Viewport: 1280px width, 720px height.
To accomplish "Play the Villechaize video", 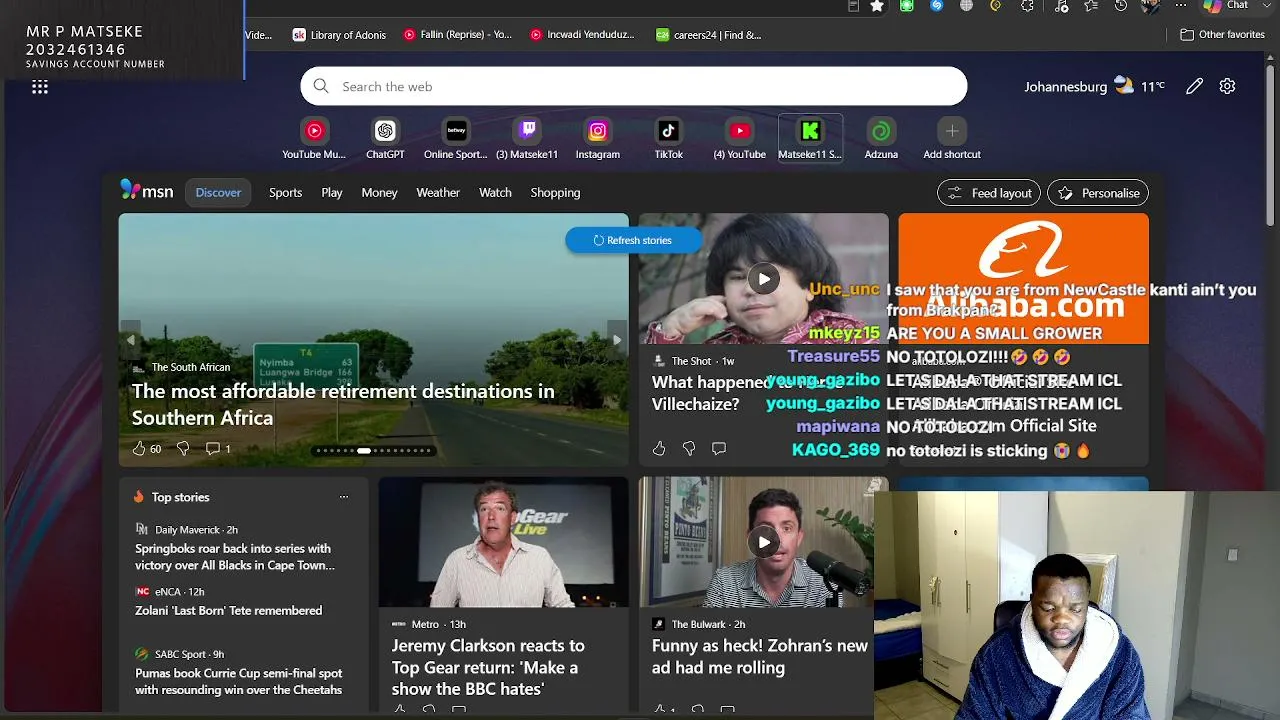I will 764,279.
